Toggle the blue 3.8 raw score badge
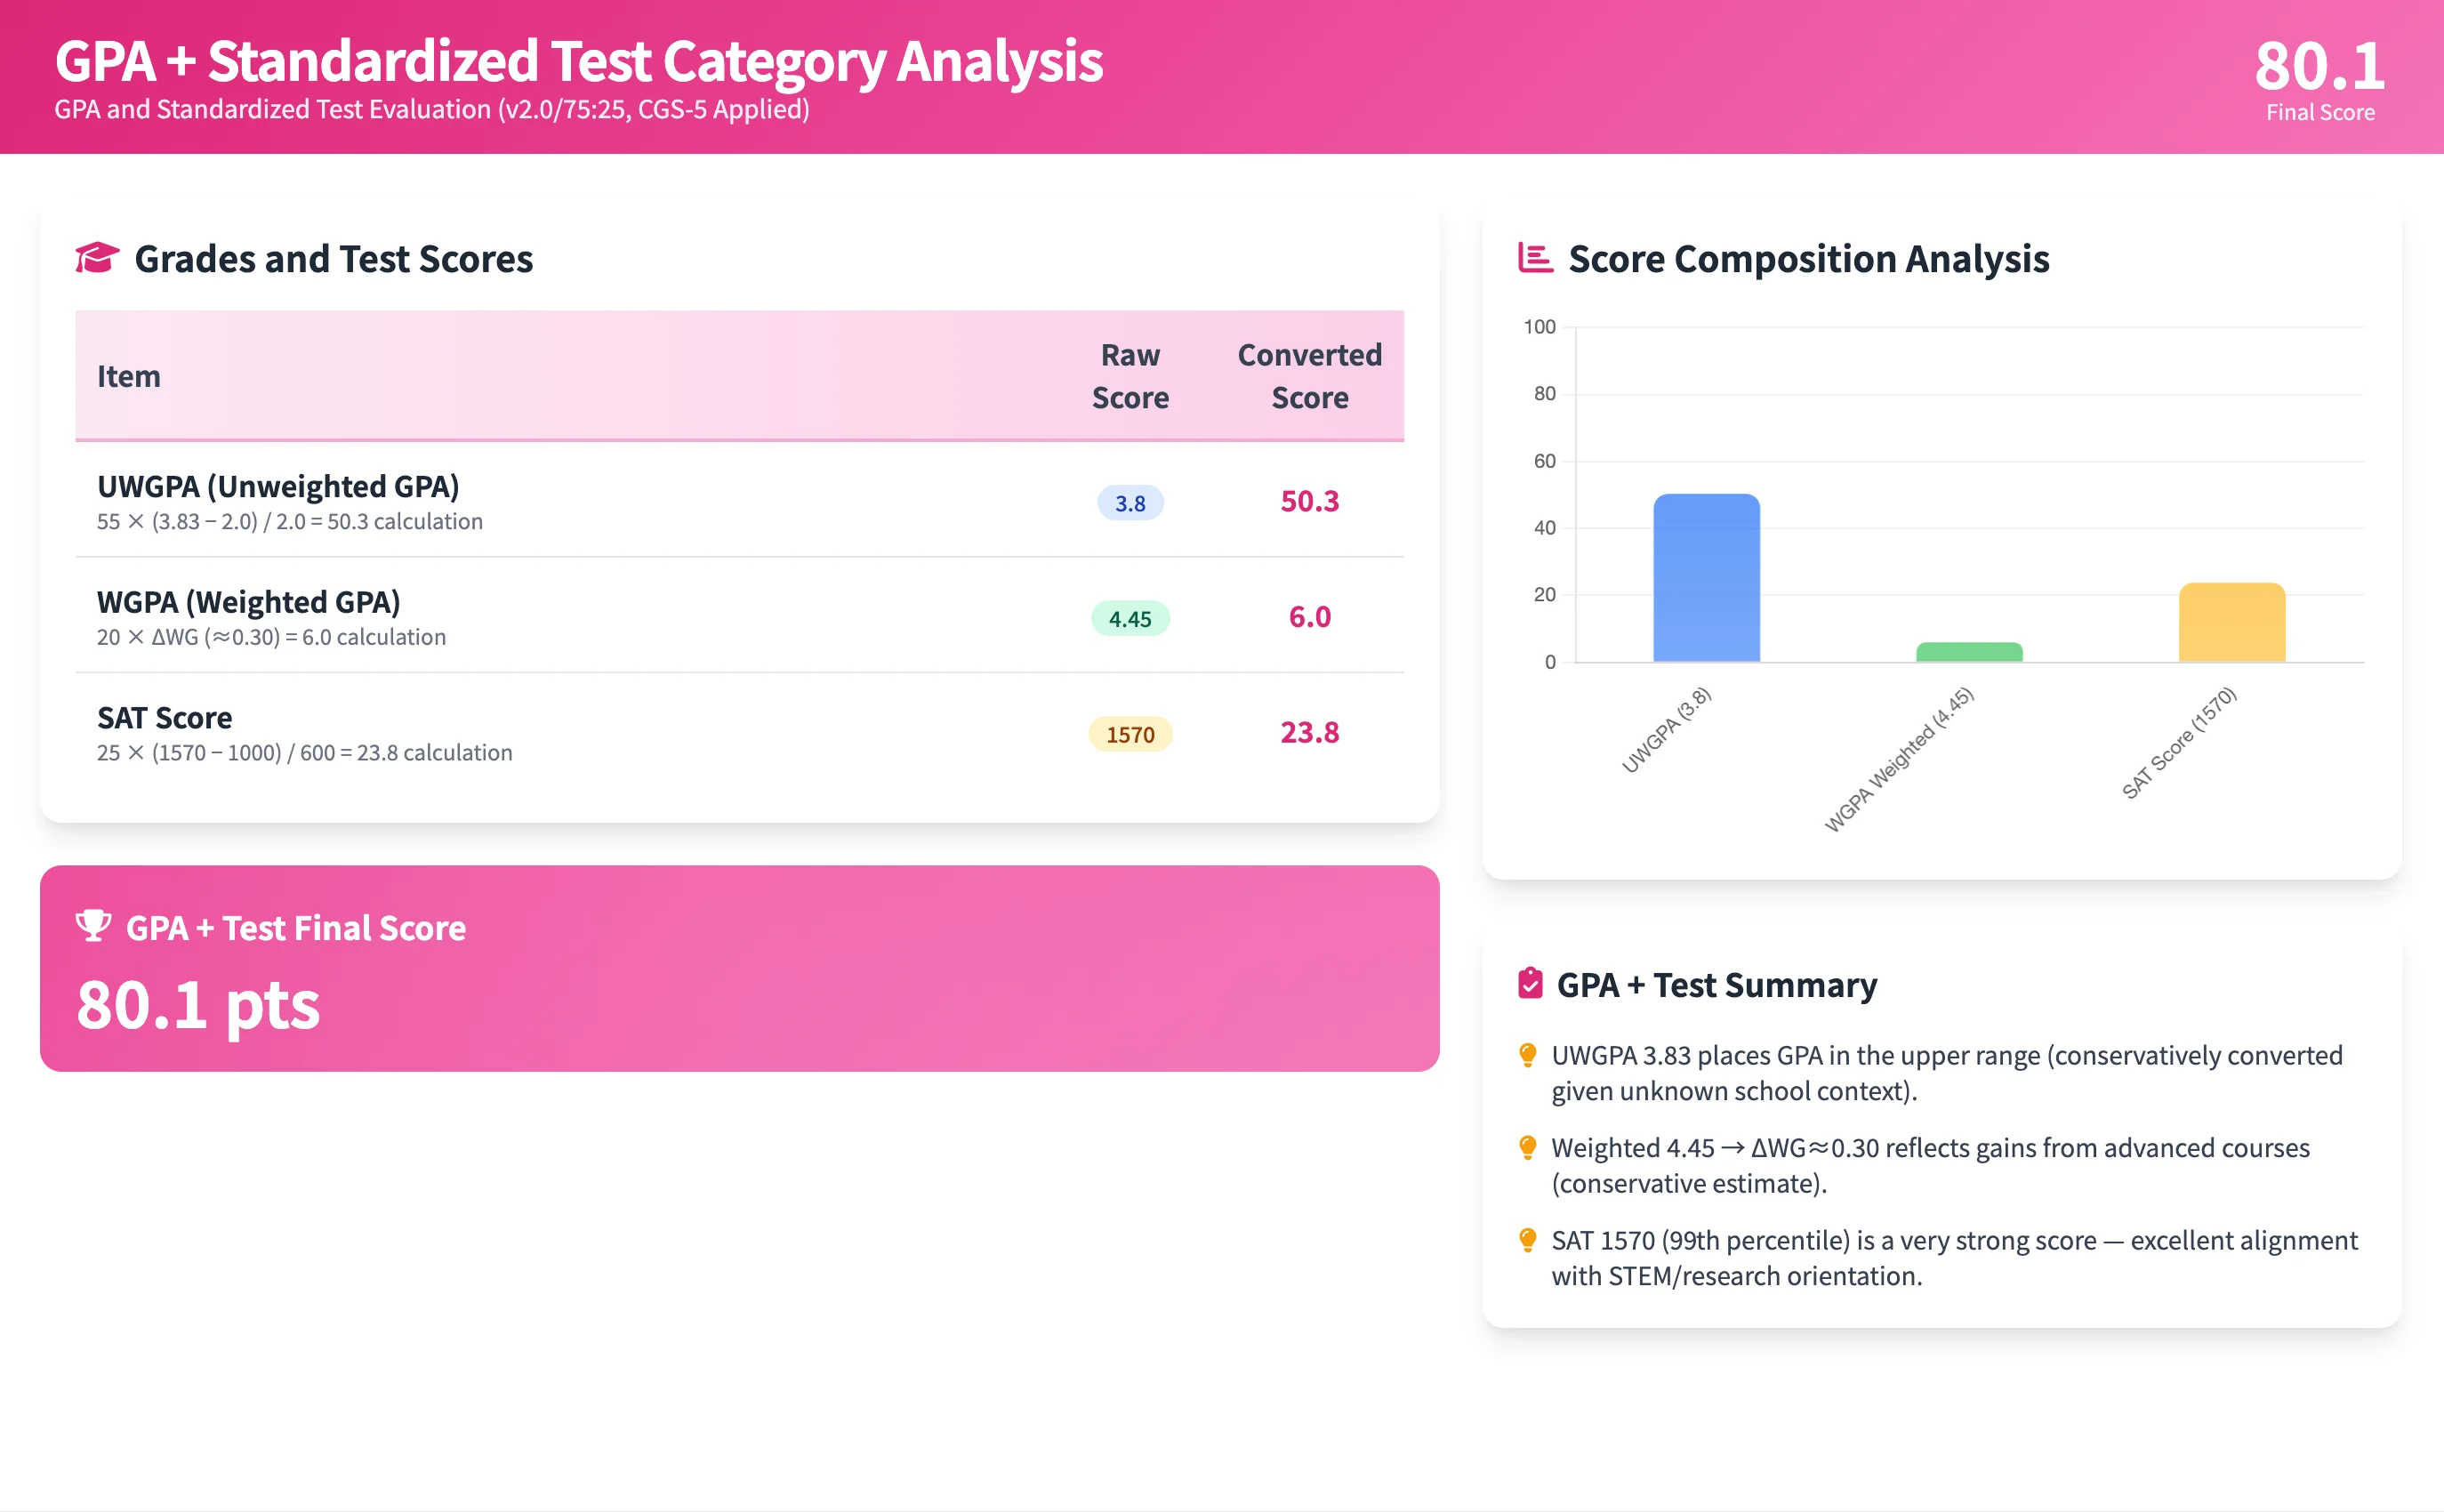This screenshot has height=1512, width=2444. coord(1130,504)
